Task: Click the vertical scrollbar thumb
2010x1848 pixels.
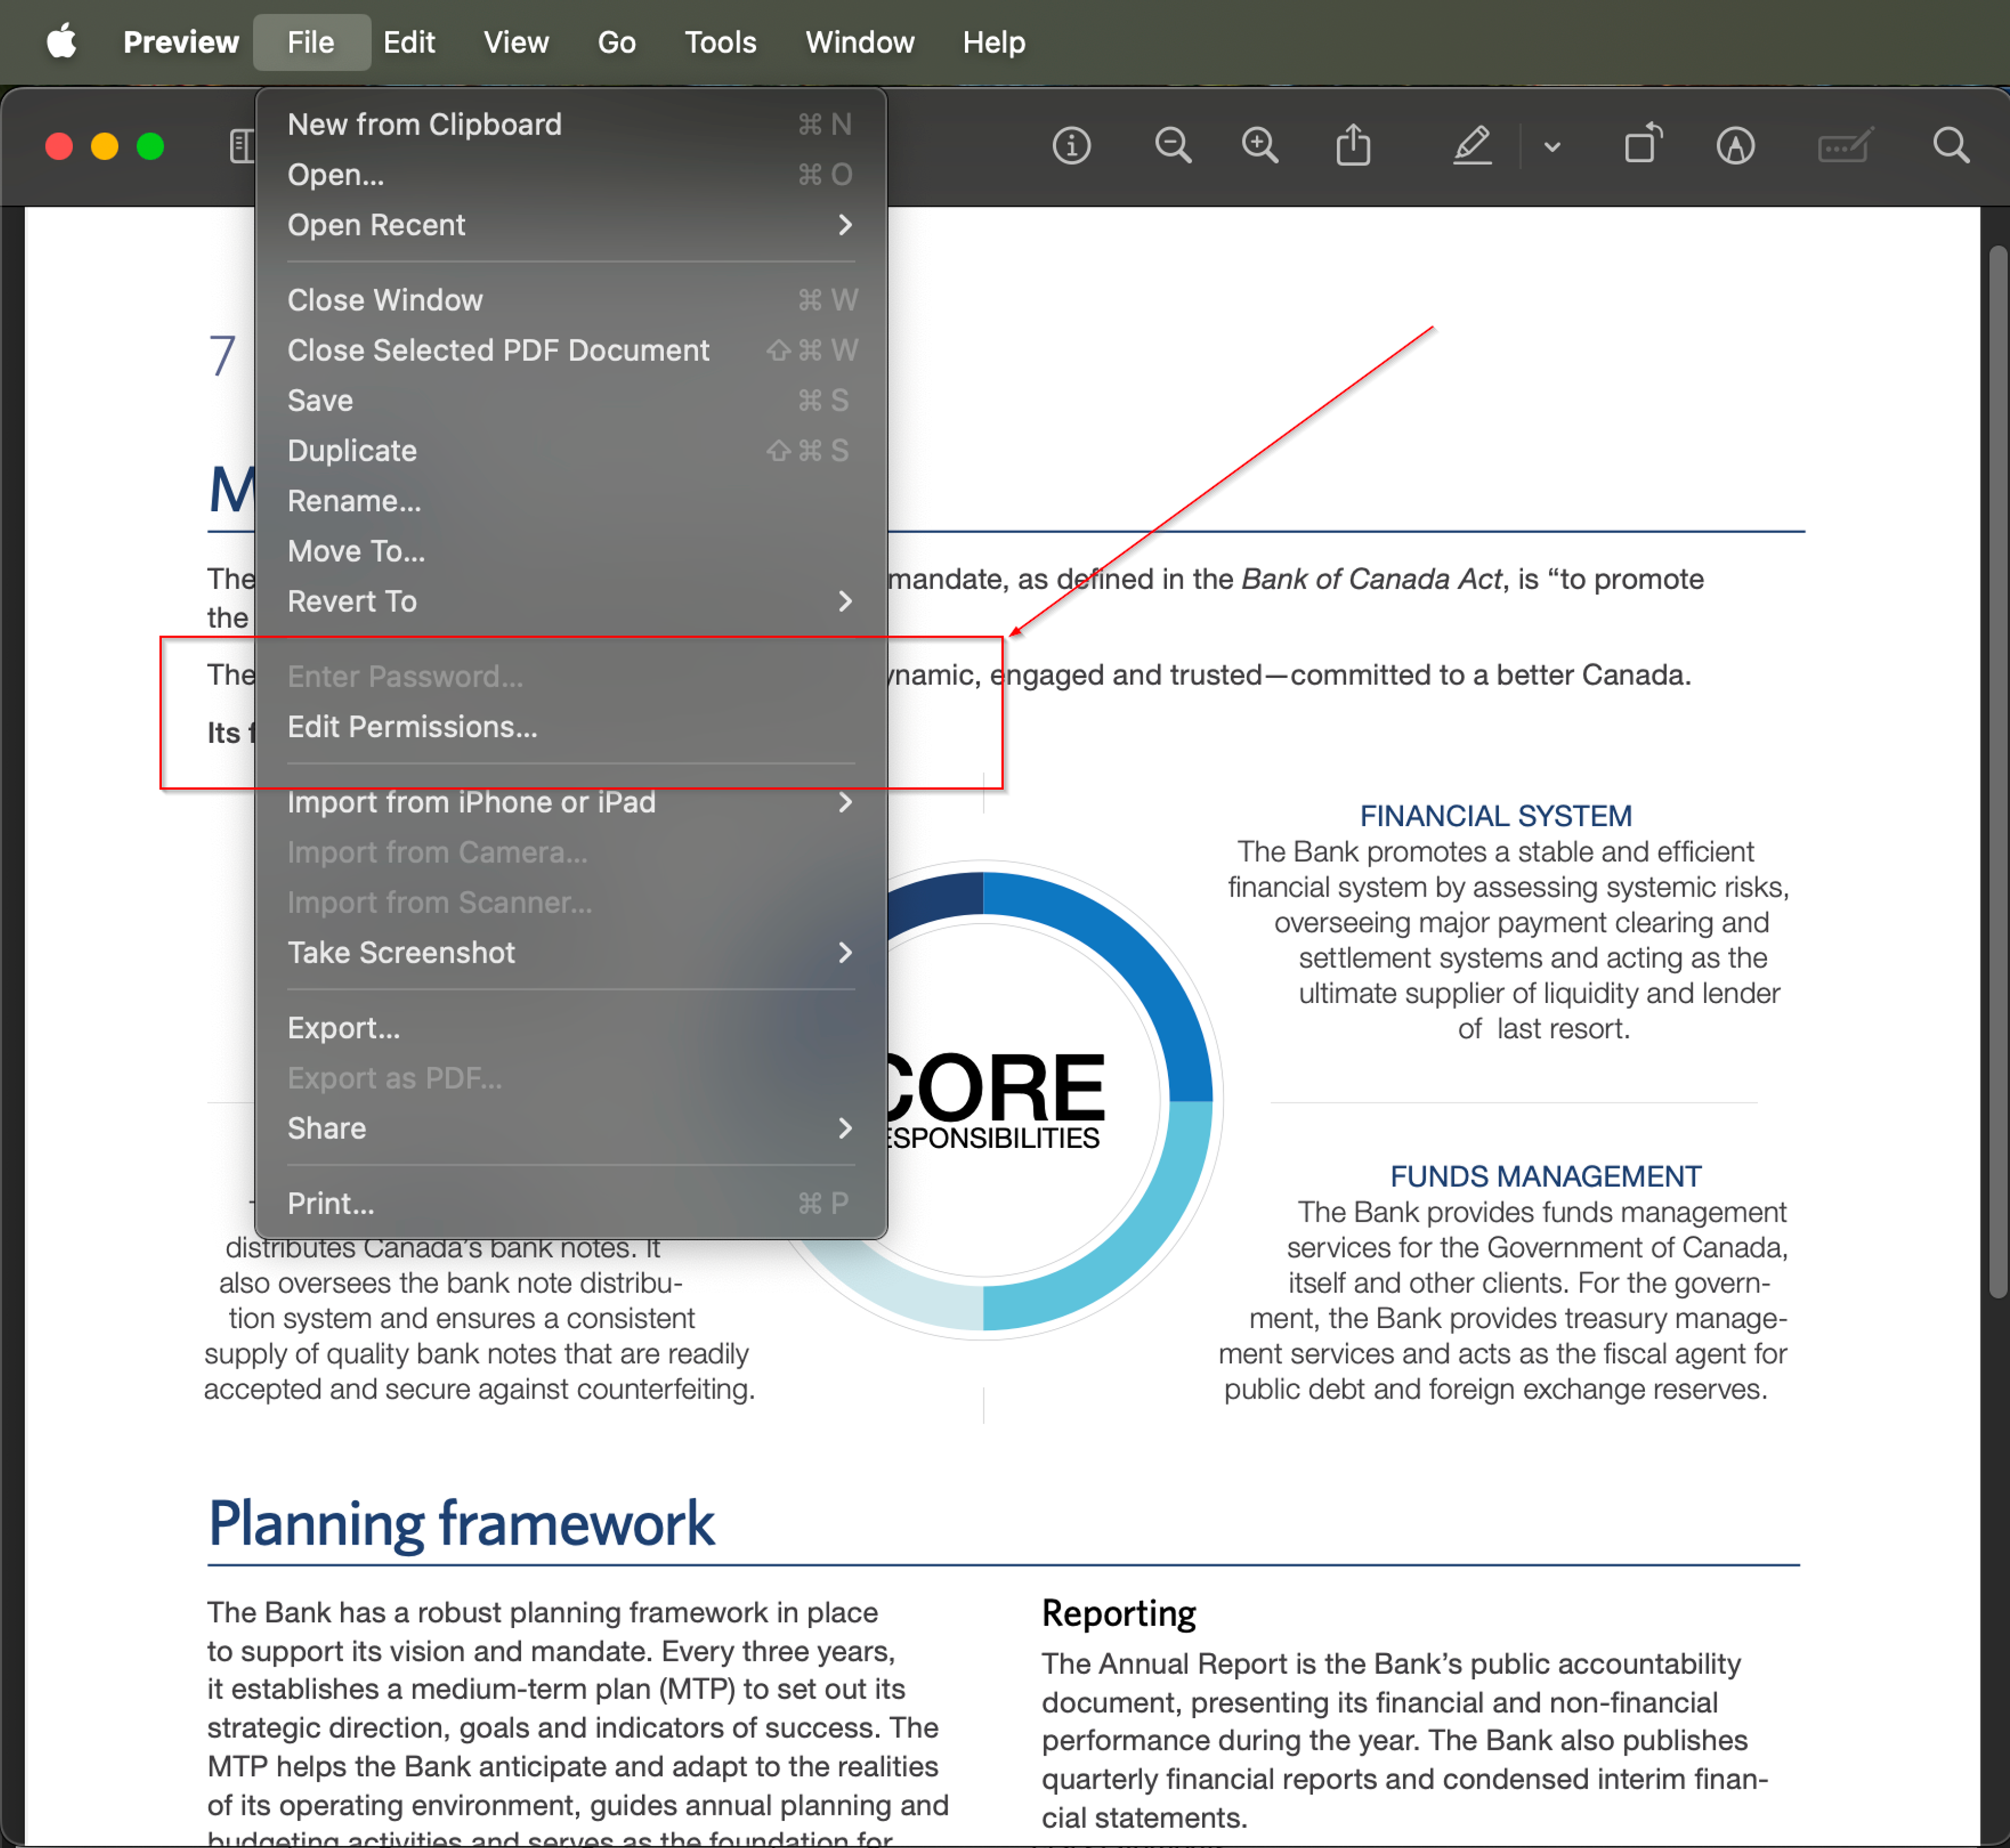Action: click(1997, 771)
